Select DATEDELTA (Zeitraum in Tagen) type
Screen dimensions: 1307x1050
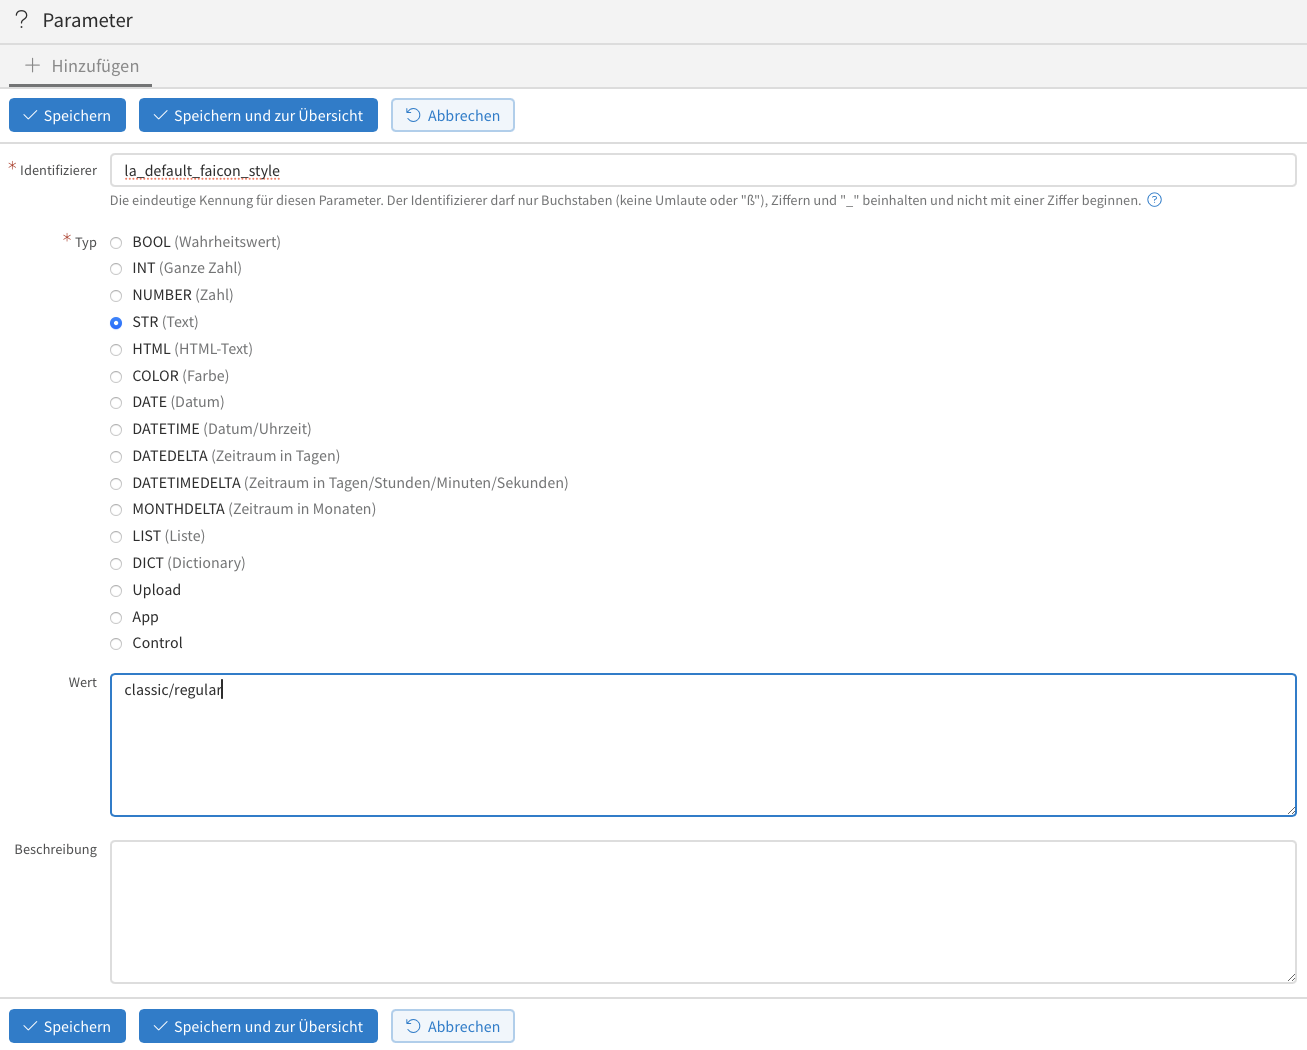pos(116,457)
